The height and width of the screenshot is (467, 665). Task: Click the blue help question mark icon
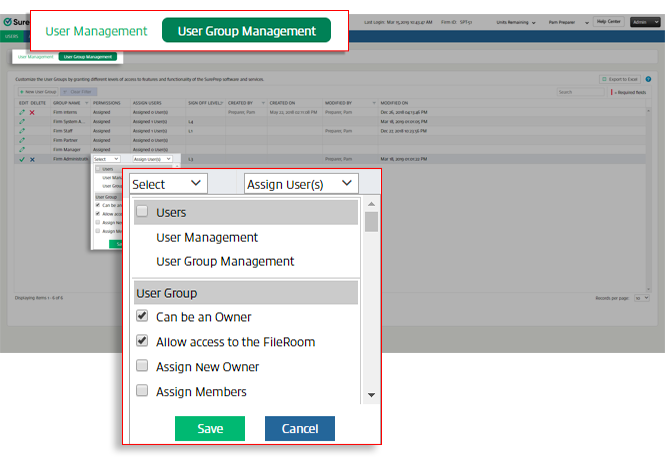coord(649,79)
